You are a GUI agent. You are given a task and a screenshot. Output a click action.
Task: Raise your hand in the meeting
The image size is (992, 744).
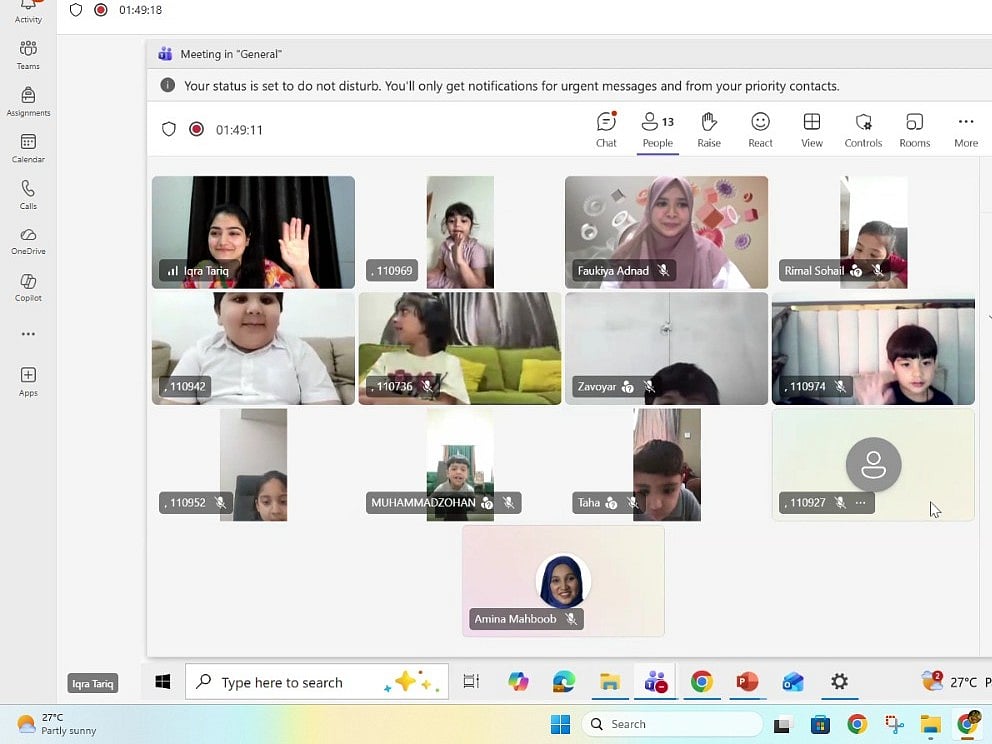tap(709, 129)
